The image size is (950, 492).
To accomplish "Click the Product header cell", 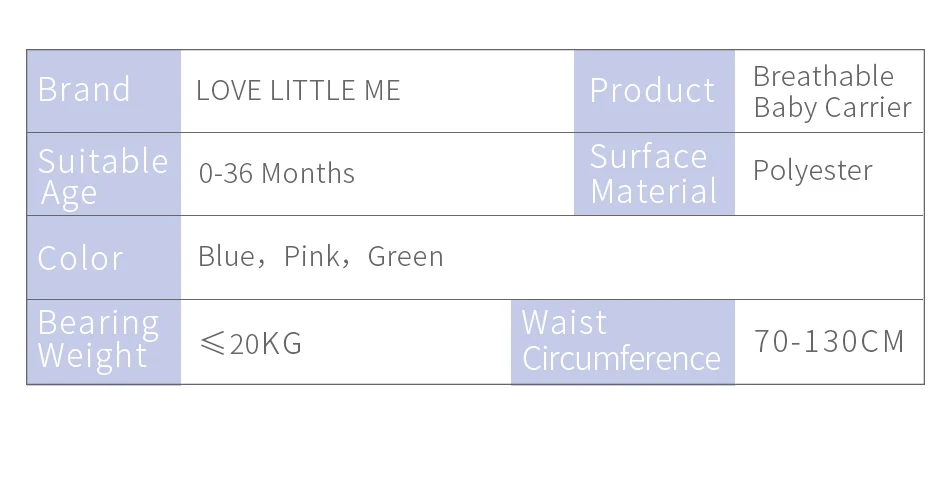I will point(654,91).
